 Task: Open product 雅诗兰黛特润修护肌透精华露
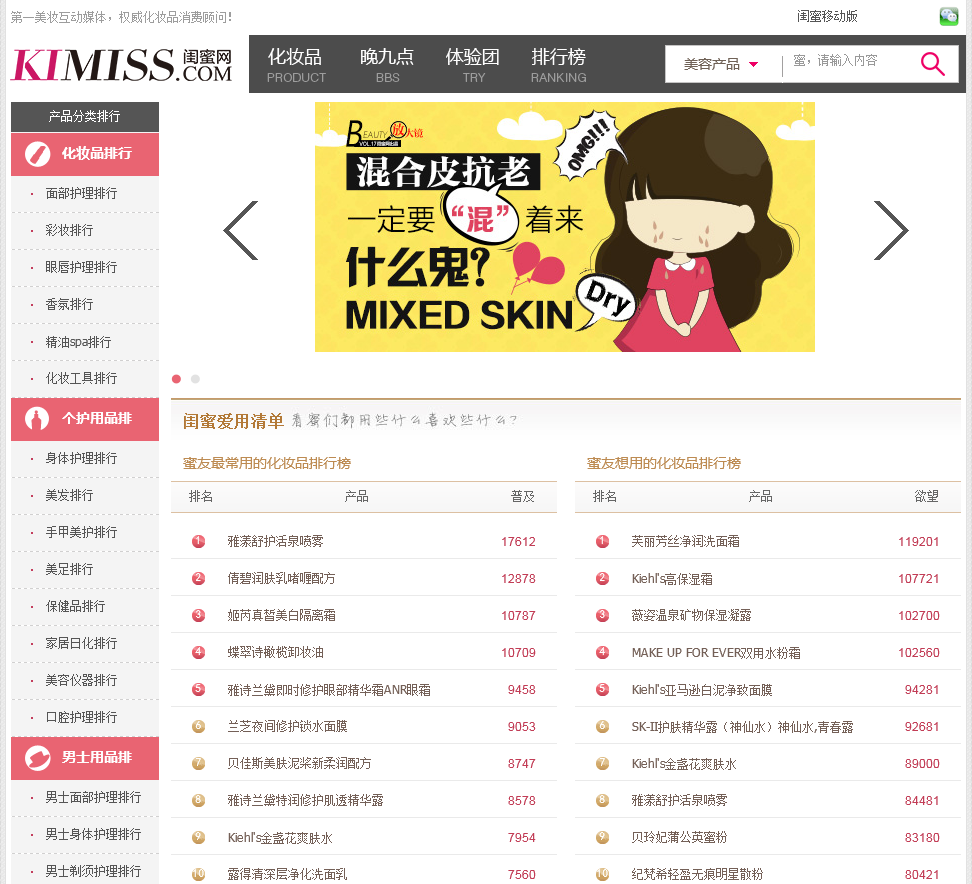coord(306,800)
